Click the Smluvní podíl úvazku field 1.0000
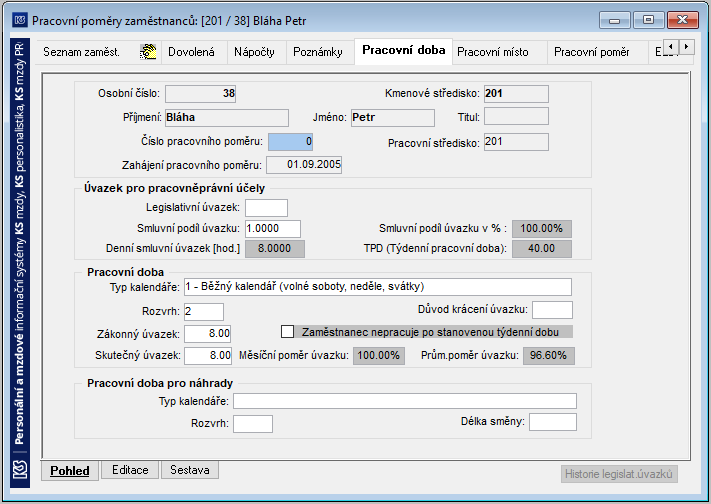The height and width of the screenshot is (504, 711). pyautogui.click(x=273, y=229)
